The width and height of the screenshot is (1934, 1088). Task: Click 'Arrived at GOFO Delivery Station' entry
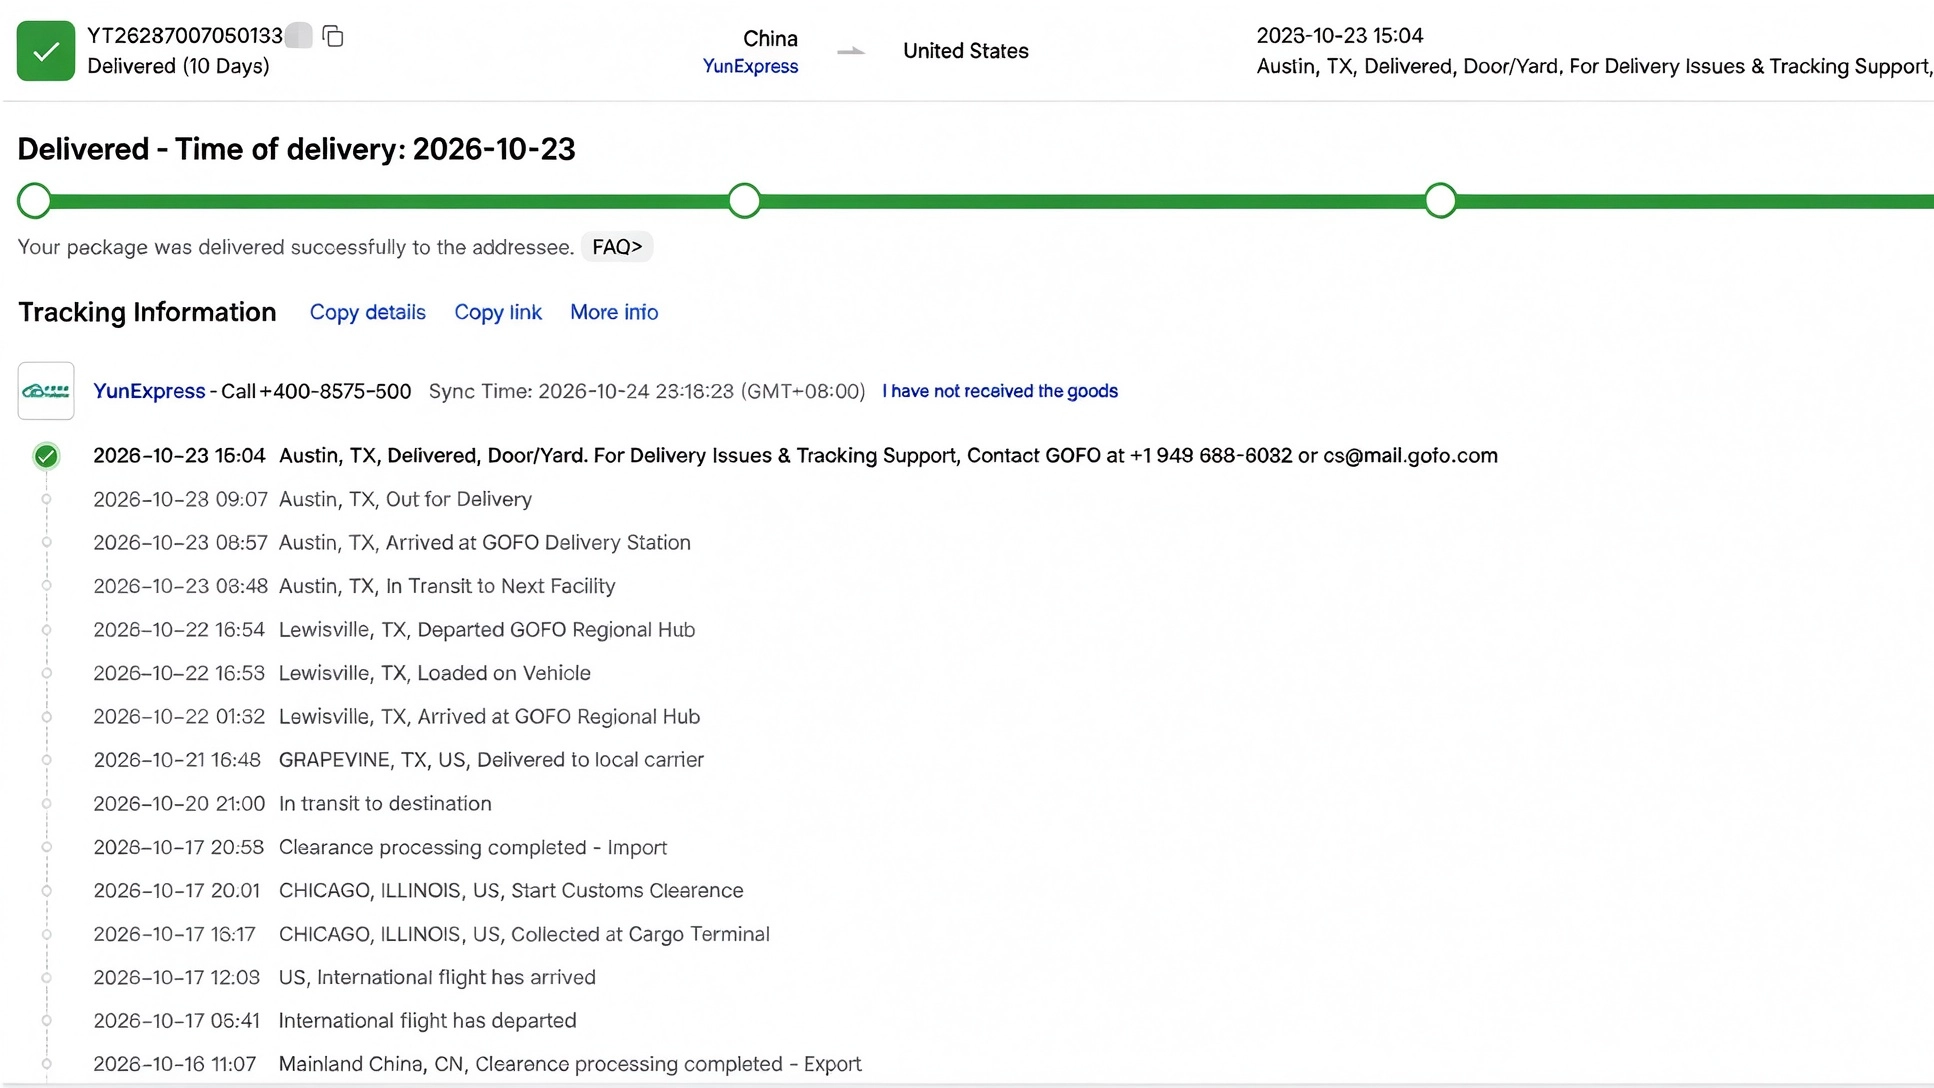[485, 543]
